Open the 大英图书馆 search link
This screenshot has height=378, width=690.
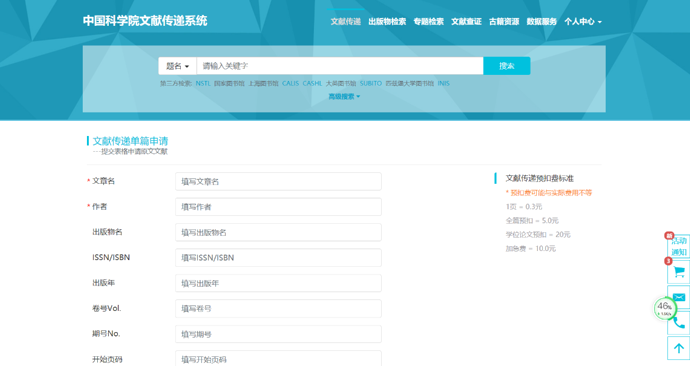pyautogui.click(x=341, y=83)
